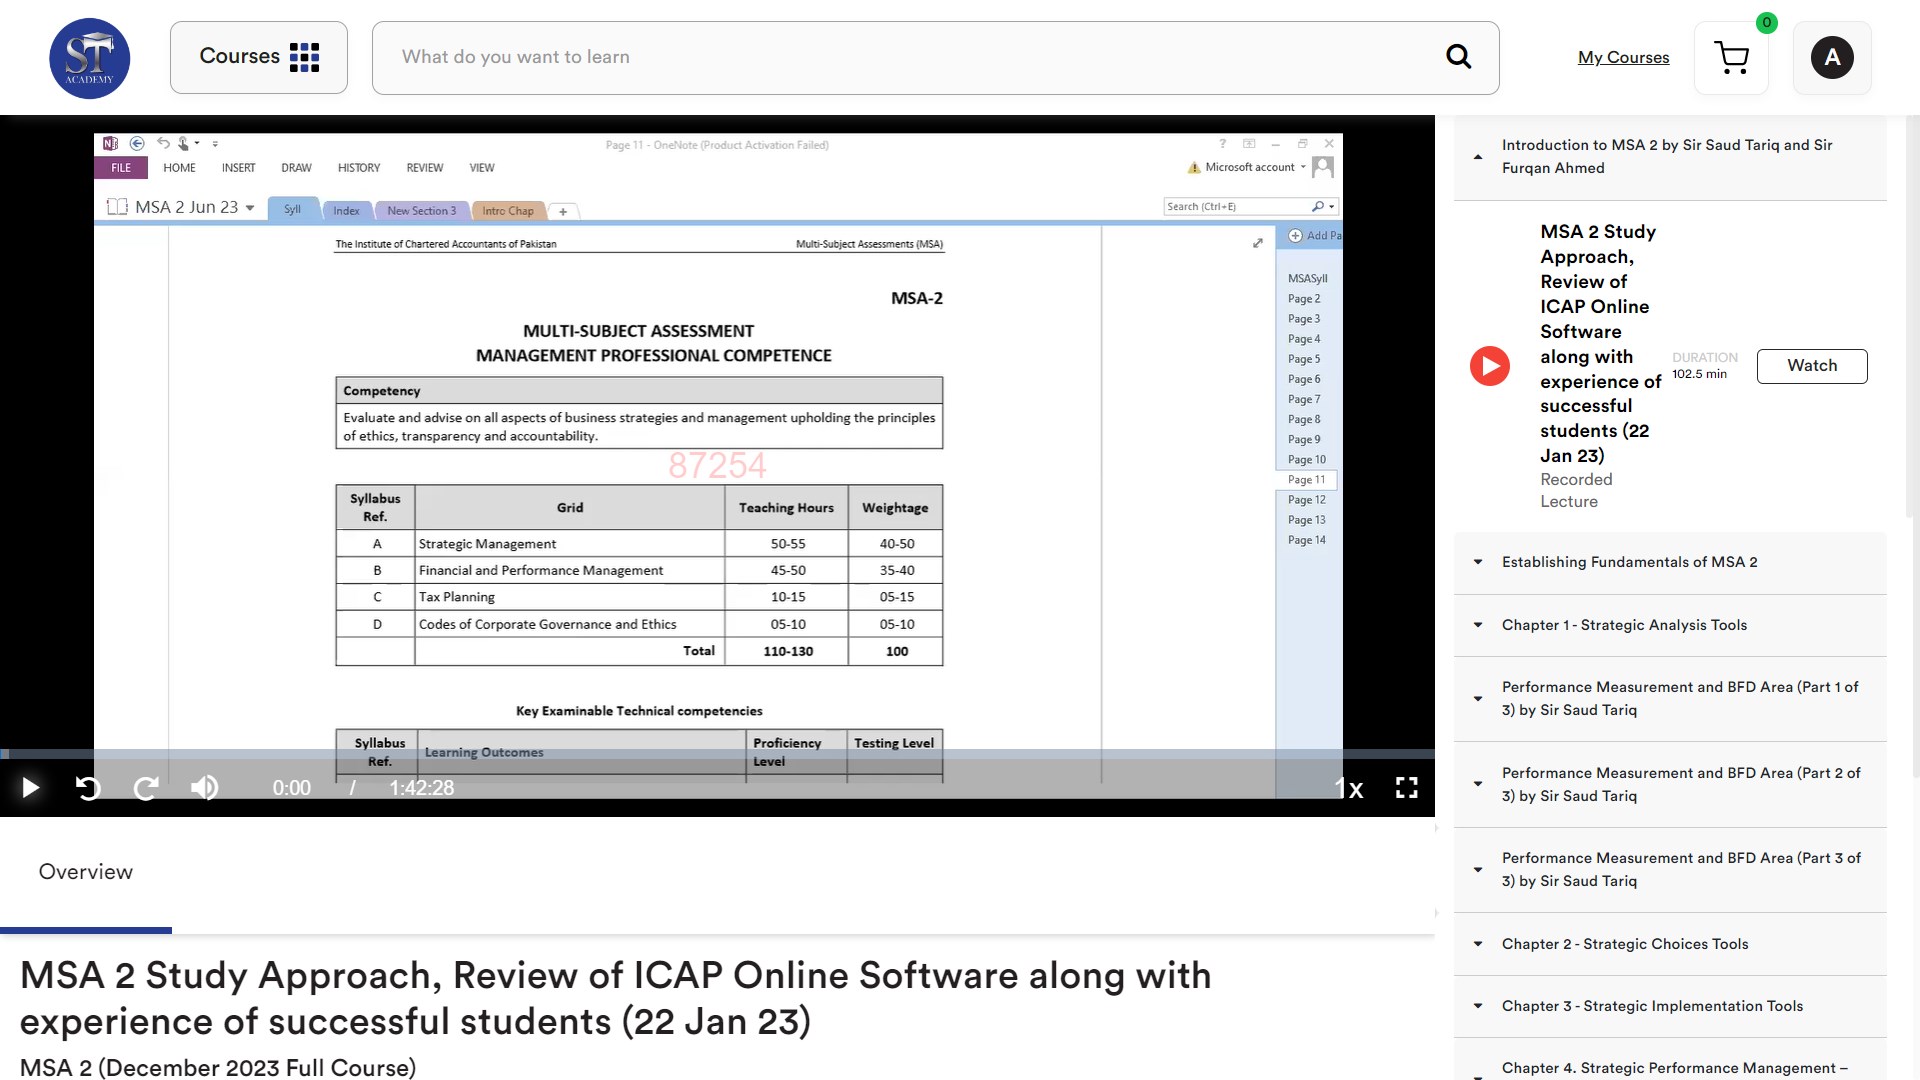Open the Courses grid menu

coord(259,57)
